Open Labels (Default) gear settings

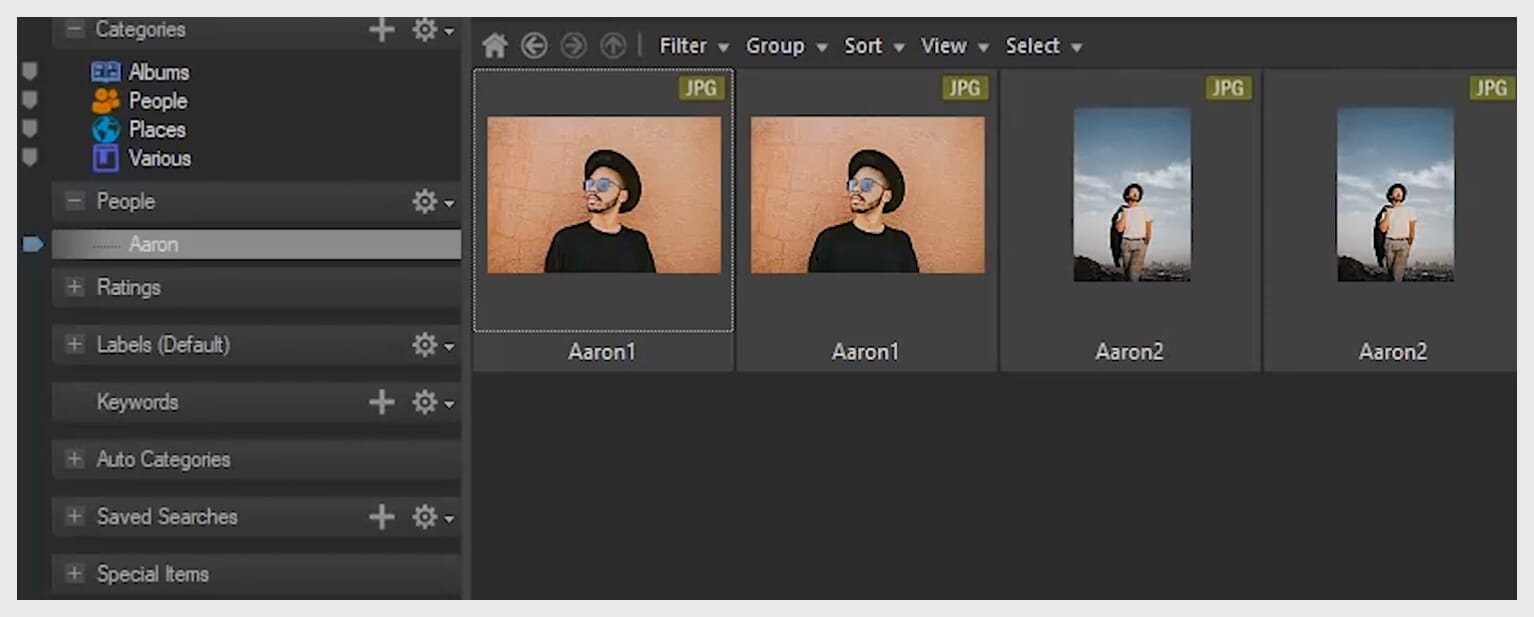(433, 345)
